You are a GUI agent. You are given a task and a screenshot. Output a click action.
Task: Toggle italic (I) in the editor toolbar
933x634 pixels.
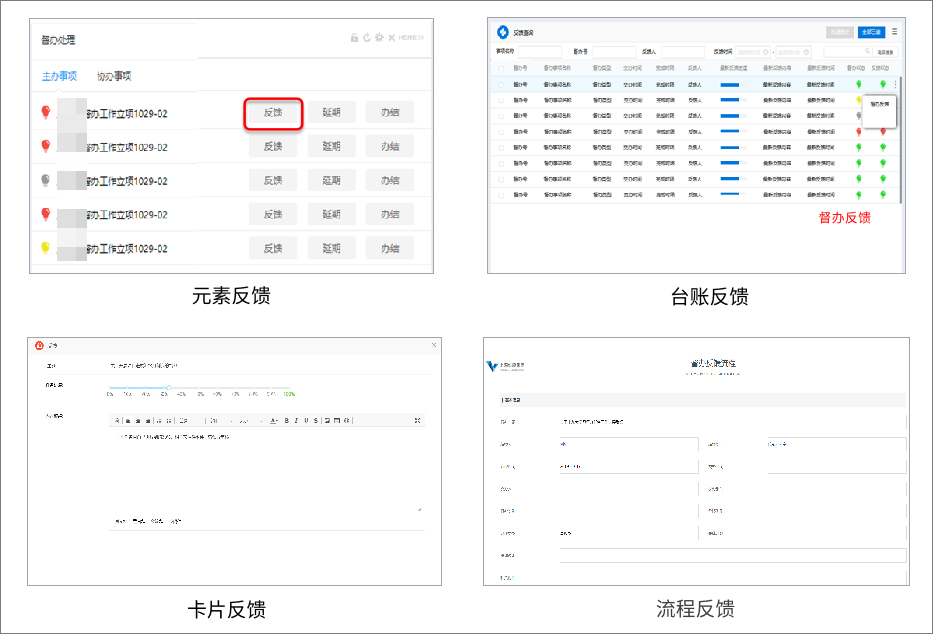[296, 420]
